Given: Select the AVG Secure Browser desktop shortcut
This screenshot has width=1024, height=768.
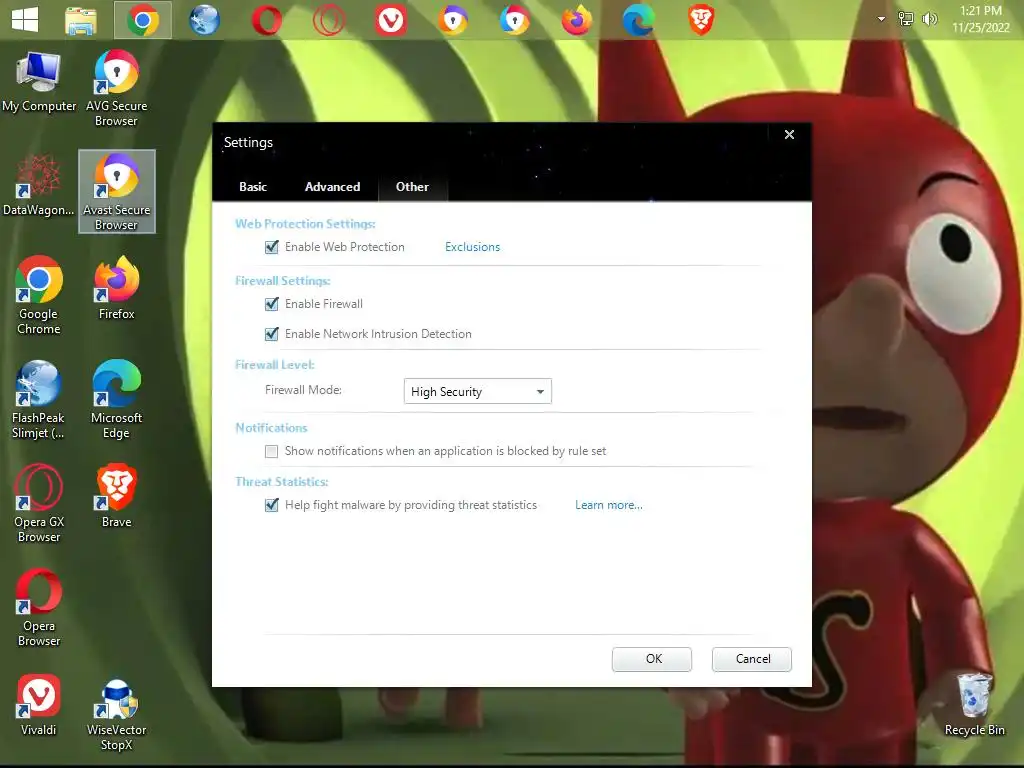Looking at the screenshot, I should (x=116, y=88).
